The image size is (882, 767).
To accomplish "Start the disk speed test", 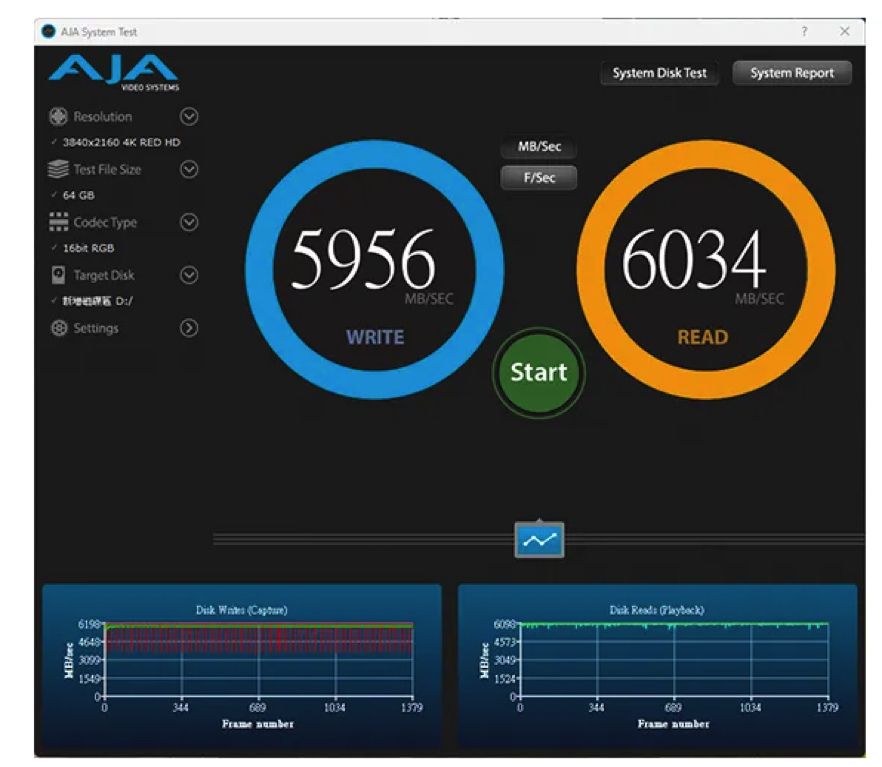I will pyautogui.click(x=539, y=372).
